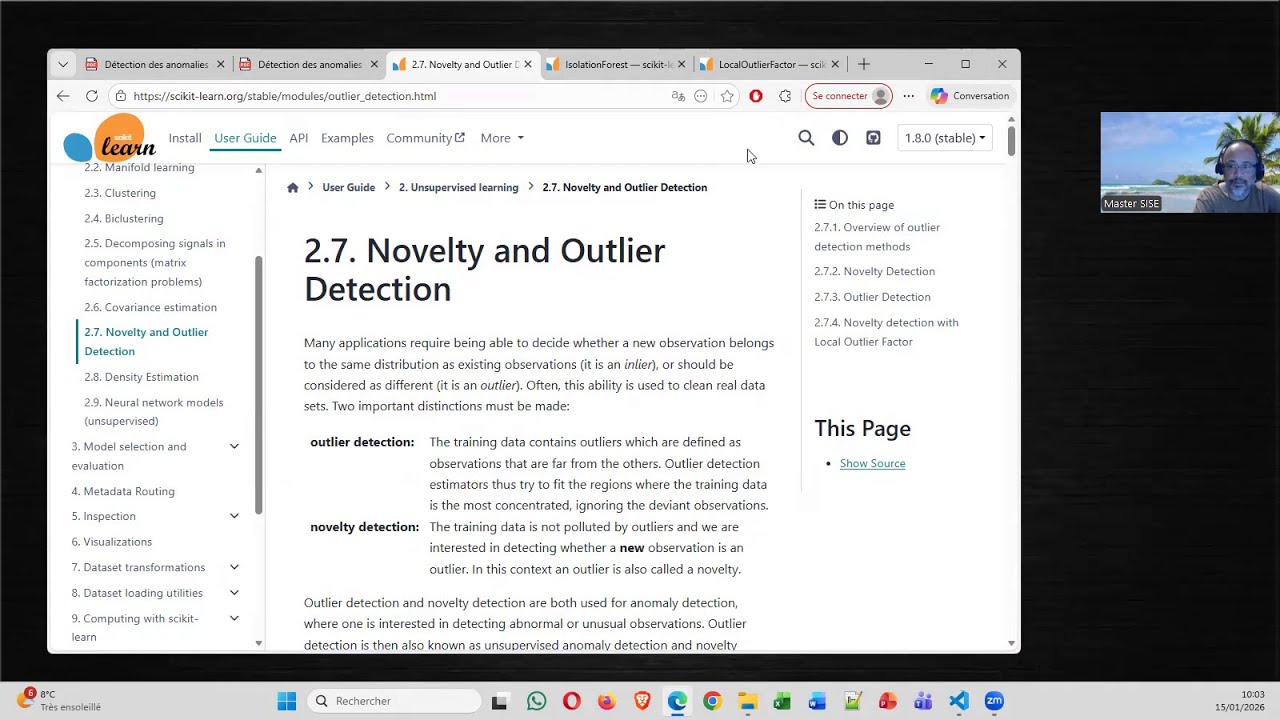Screen dimensions: 1280x720
Task: Toggle the light/dark theme switcher
Action: coord(840,138)
